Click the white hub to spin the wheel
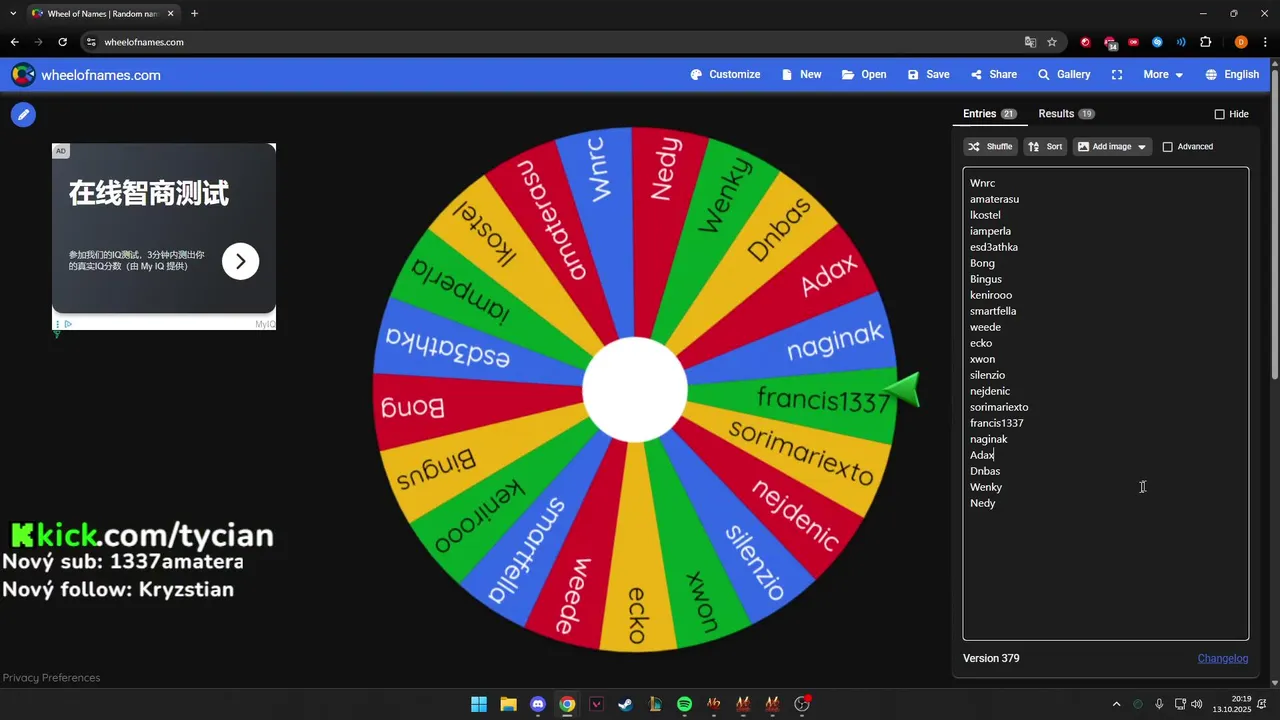The width and height of the screenshot is (1280, 720). pyautogui.click(x=635, y=390)
